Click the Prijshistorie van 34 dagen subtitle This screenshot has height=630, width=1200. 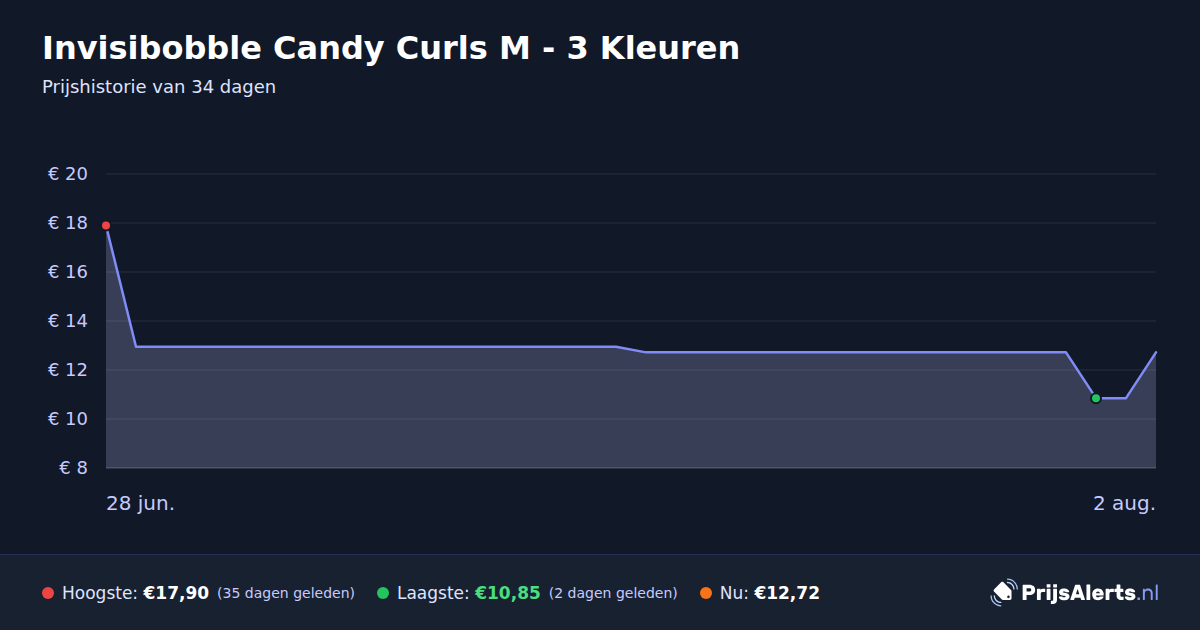tap(159, 87)
